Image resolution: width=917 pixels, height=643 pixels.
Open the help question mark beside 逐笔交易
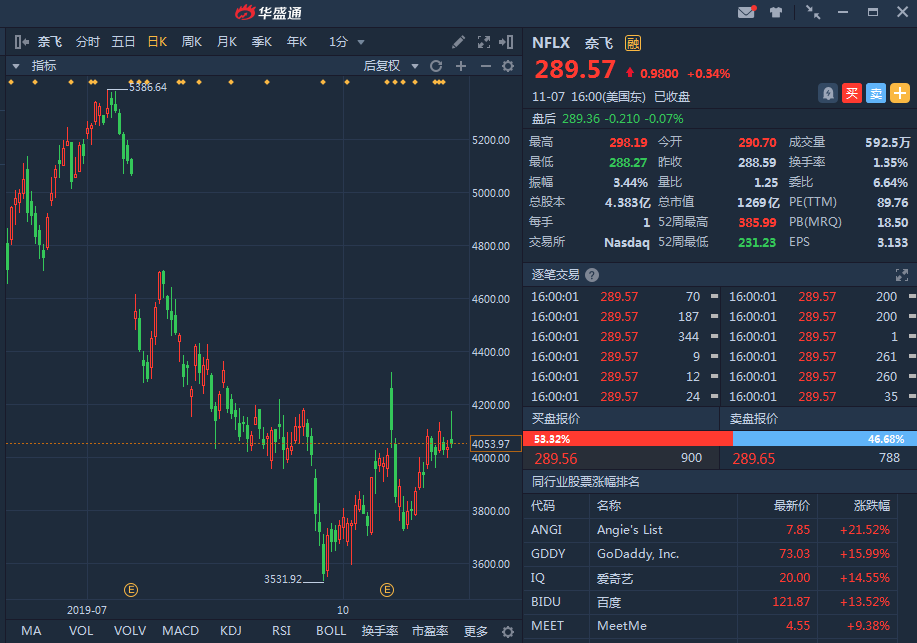coord(592,275)
